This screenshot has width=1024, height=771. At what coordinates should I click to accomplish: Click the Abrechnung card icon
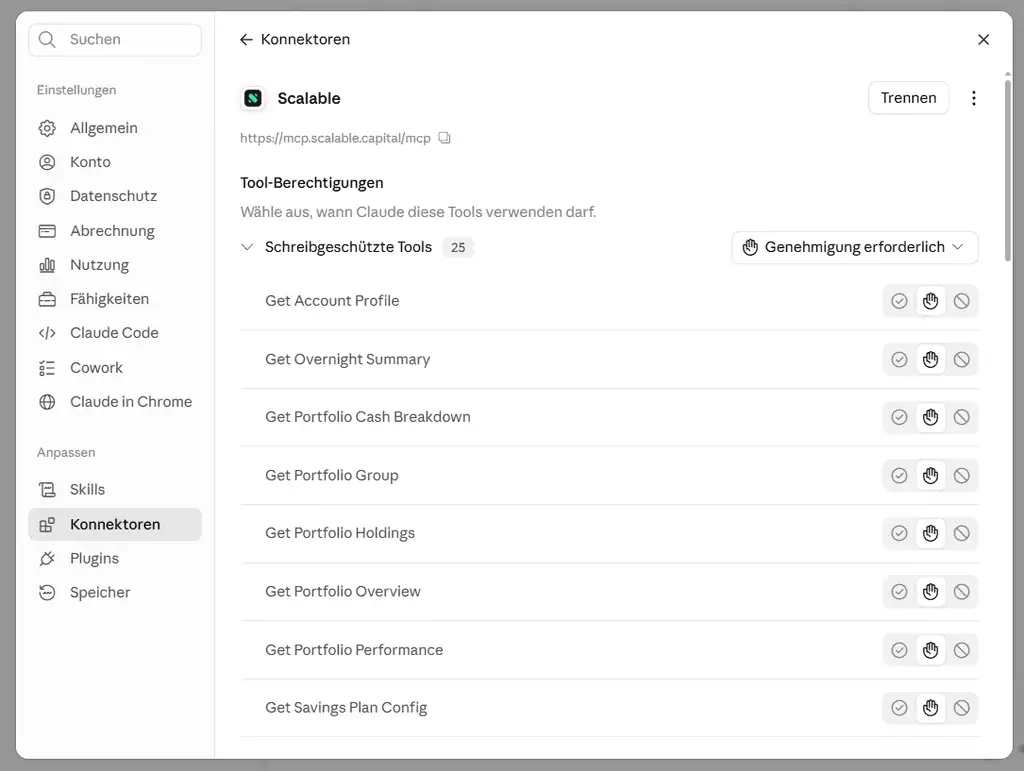click(x=47, y=231)
